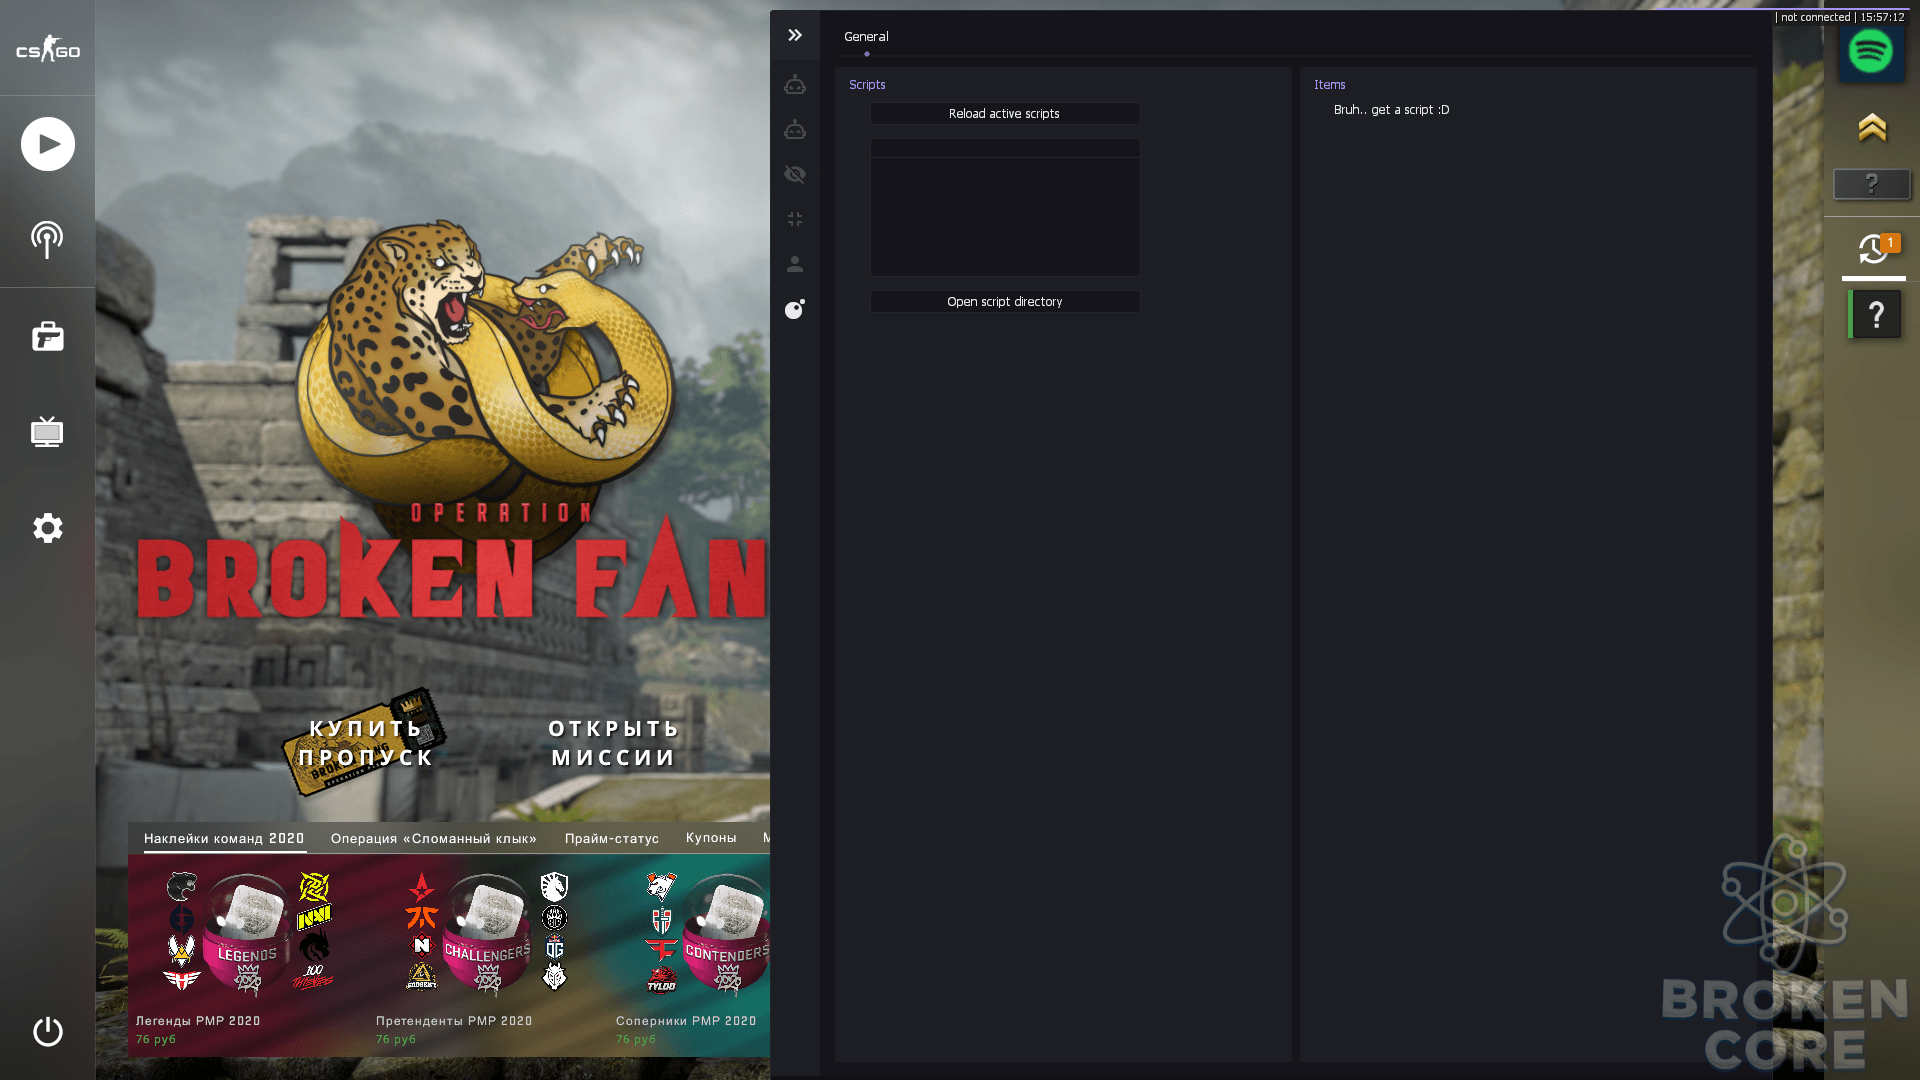Switch to the General tab
Image resolution: width=1920 pixels, height=1080 pixels.
point(866,37)
